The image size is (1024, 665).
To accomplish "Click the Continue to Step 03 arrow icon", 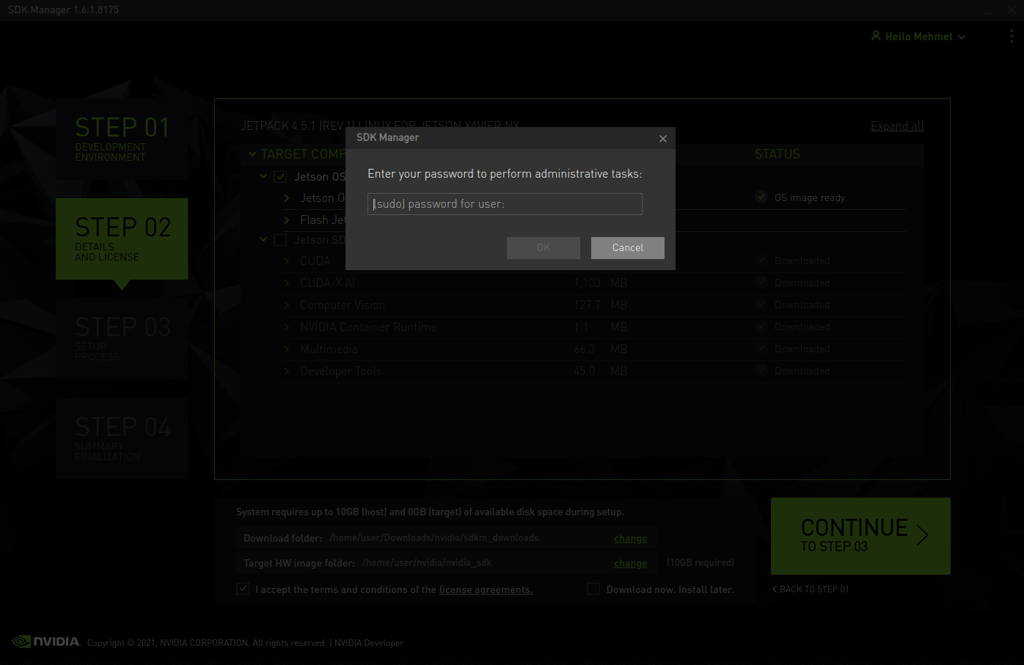I will point(922,536).
